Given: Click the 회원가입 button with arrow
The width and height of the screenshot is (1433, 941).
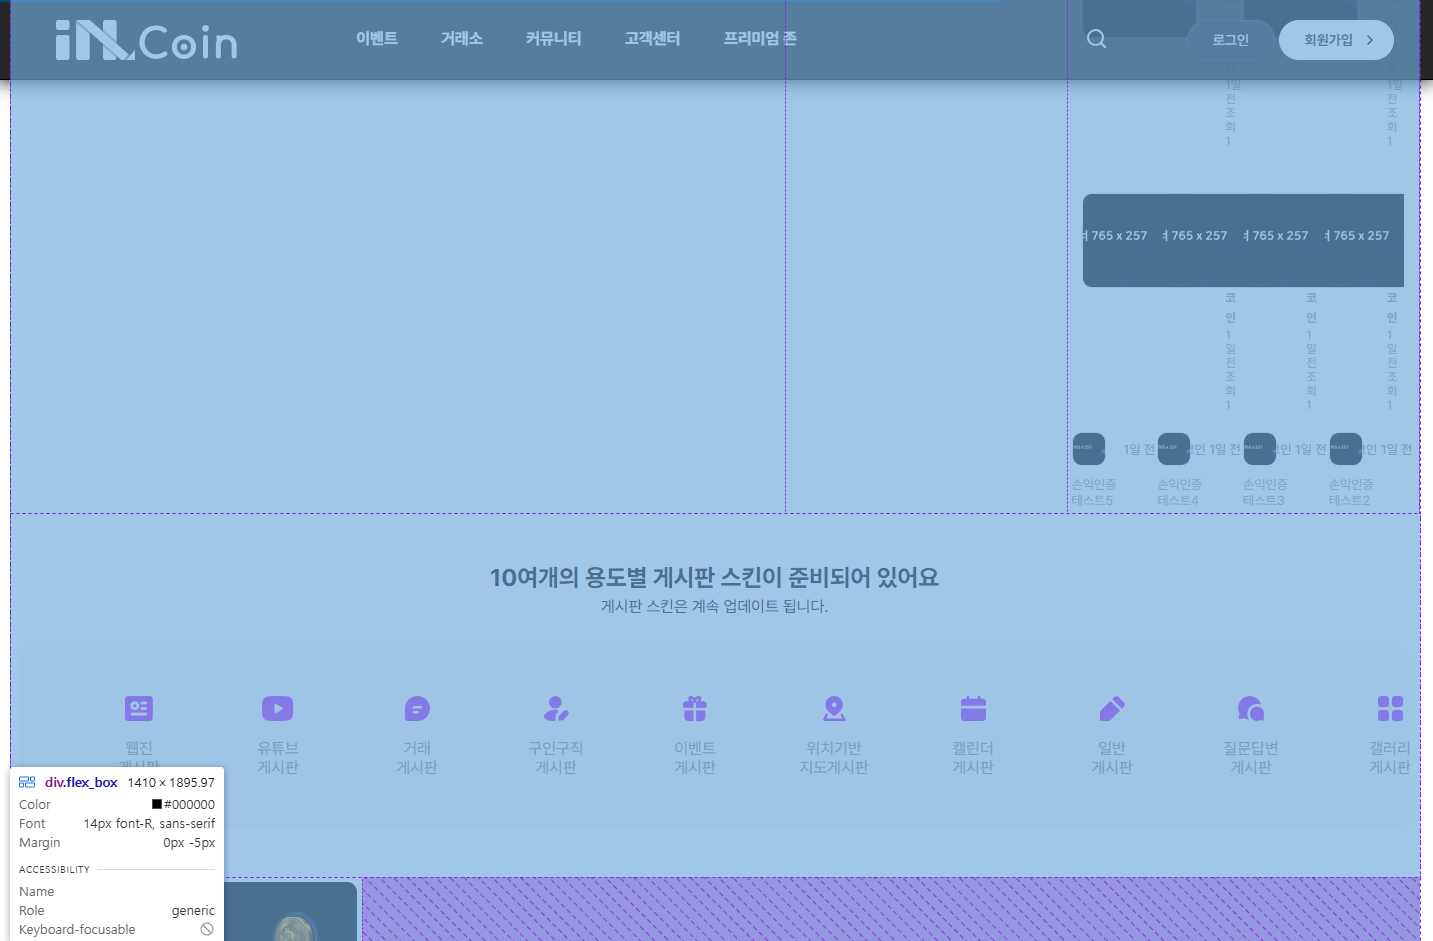Looking at the screenshot, I should (x=1336, y=40).
